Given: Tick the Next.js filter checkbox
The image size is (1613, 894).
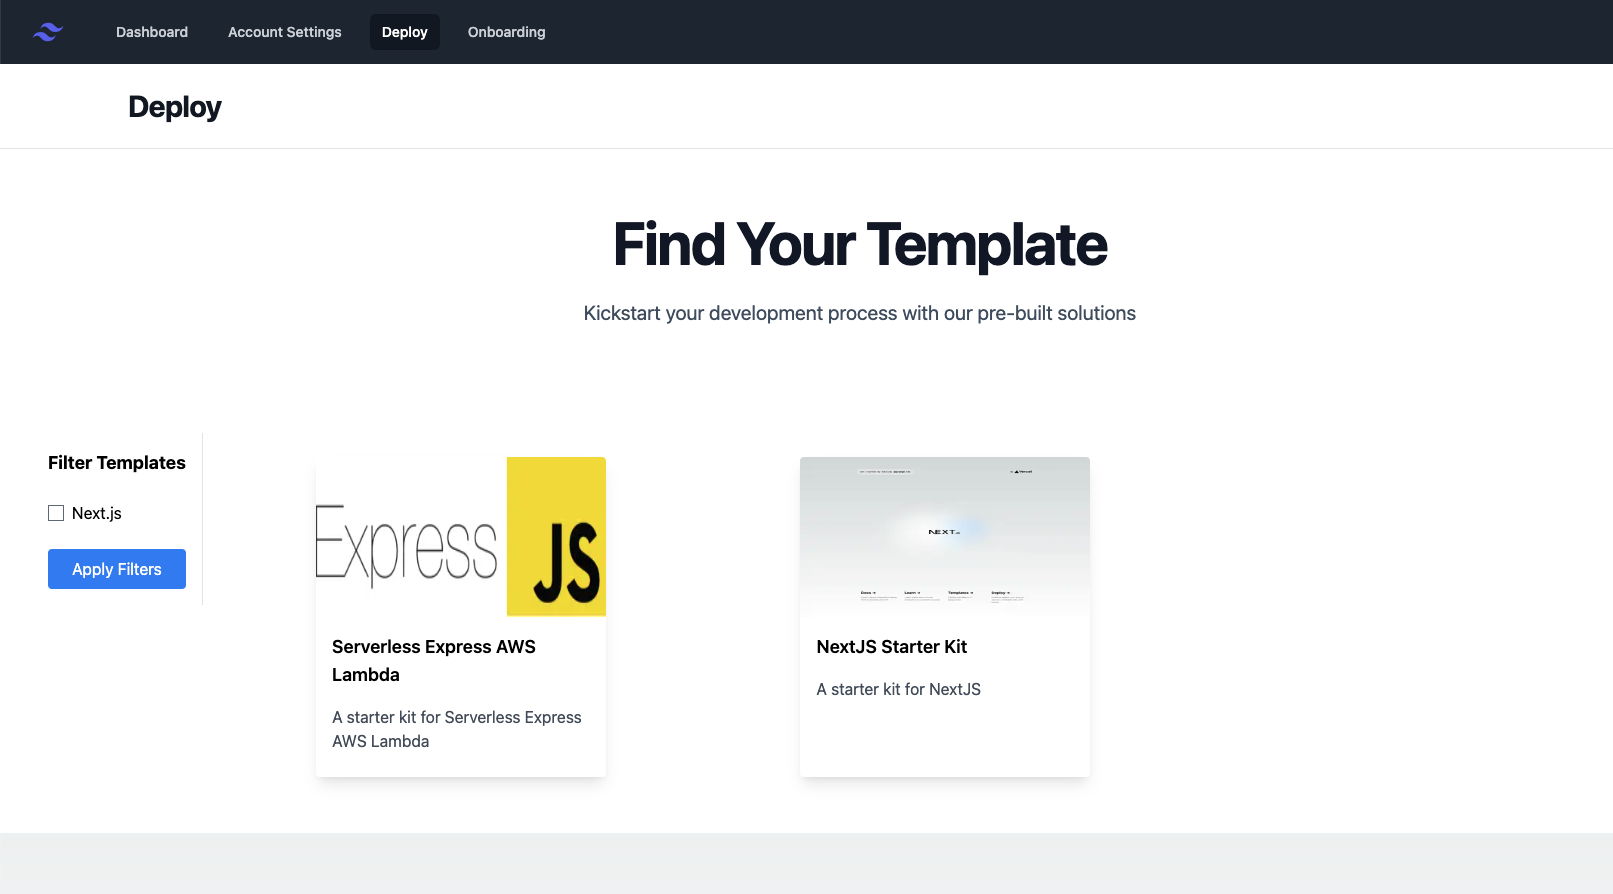Looking at the screenshot, I should [x=56, y=513].
